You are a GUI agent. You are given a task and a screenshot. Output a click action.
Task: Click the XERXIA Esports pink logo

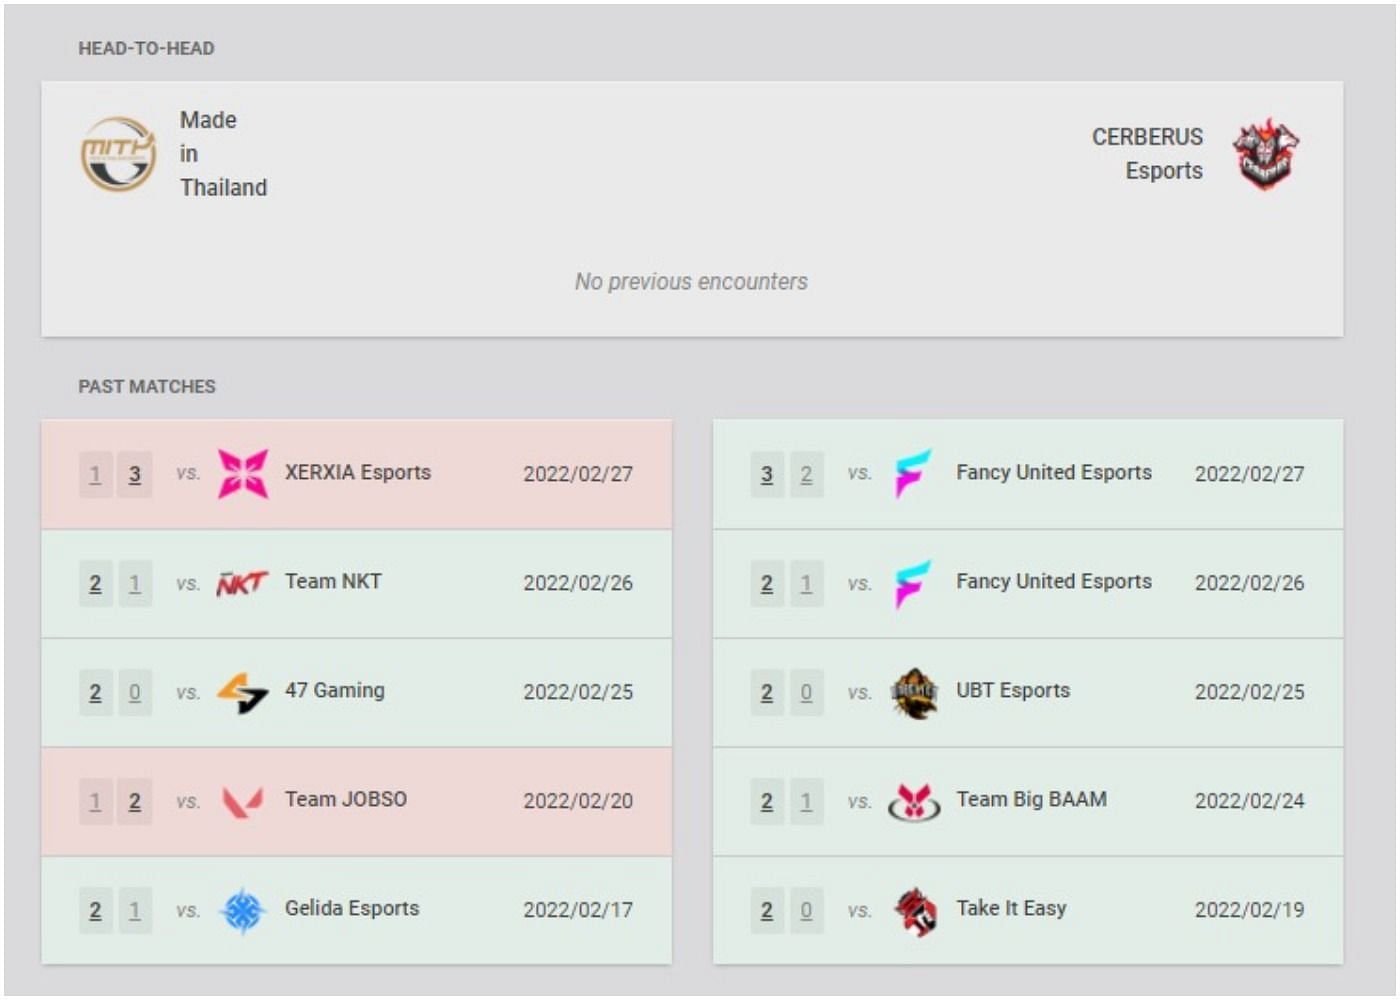coord(243,474)
